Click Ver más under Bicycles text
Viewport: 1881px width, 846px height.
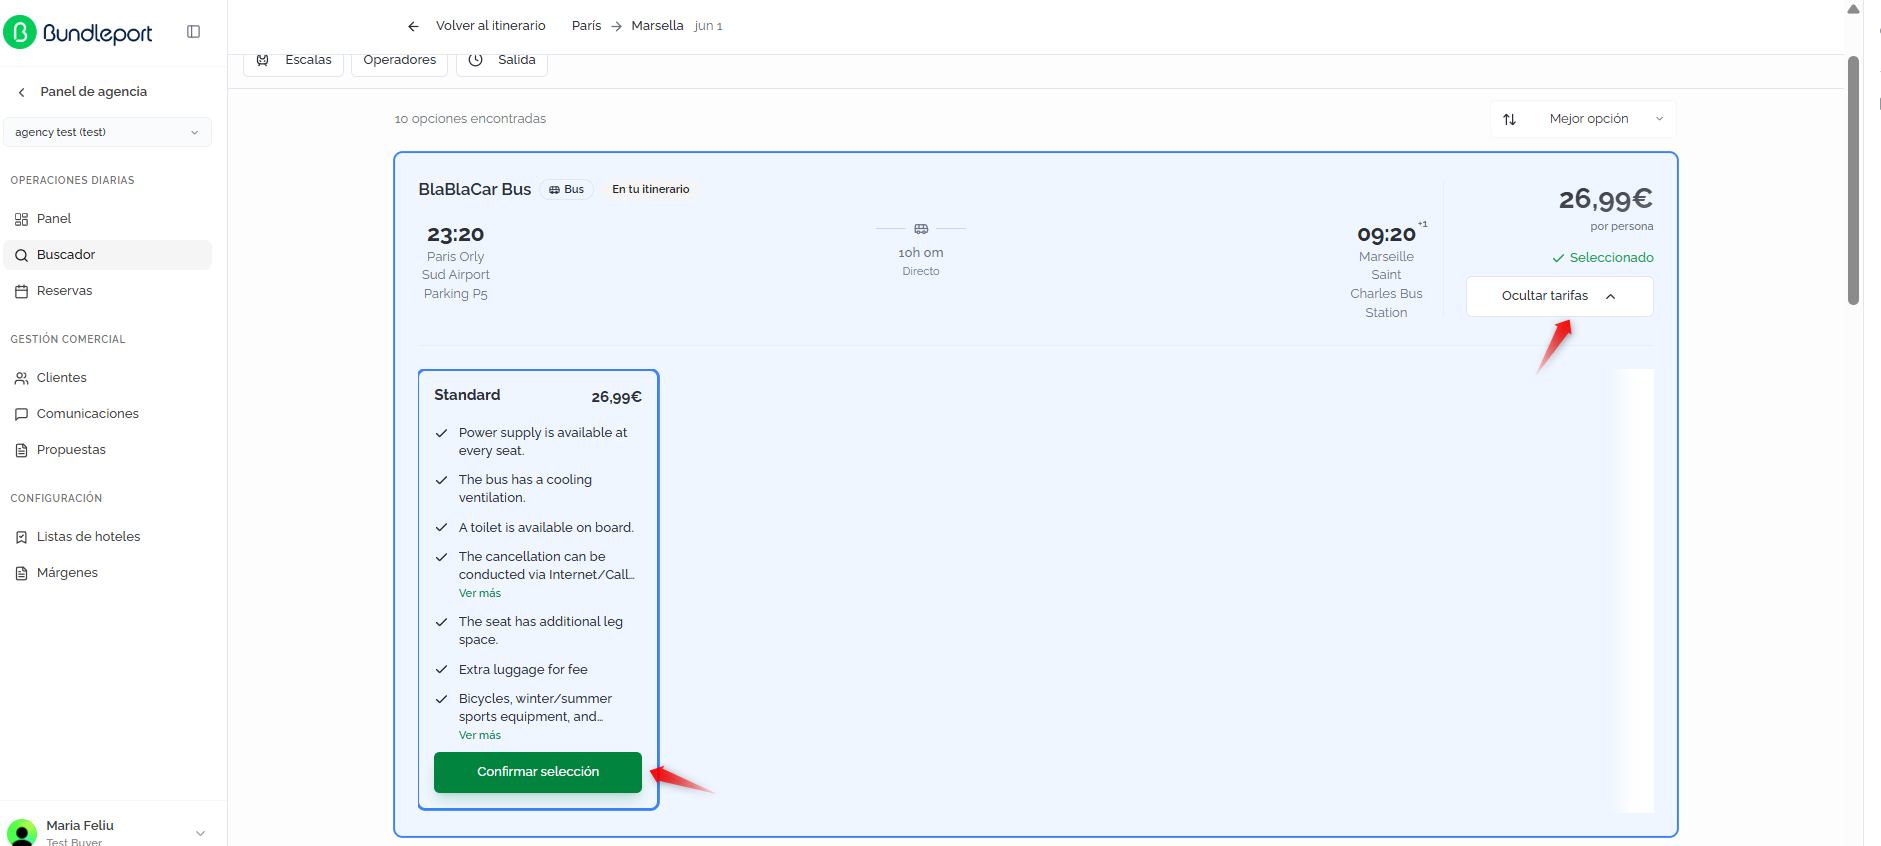point(480,735)
